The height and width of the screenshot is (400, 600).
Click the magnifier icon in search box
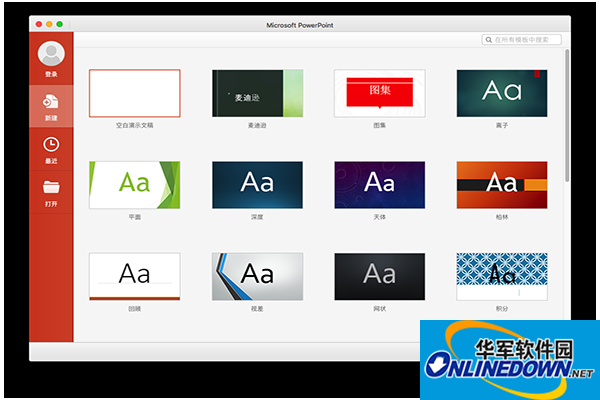click(x=489, y=40)
